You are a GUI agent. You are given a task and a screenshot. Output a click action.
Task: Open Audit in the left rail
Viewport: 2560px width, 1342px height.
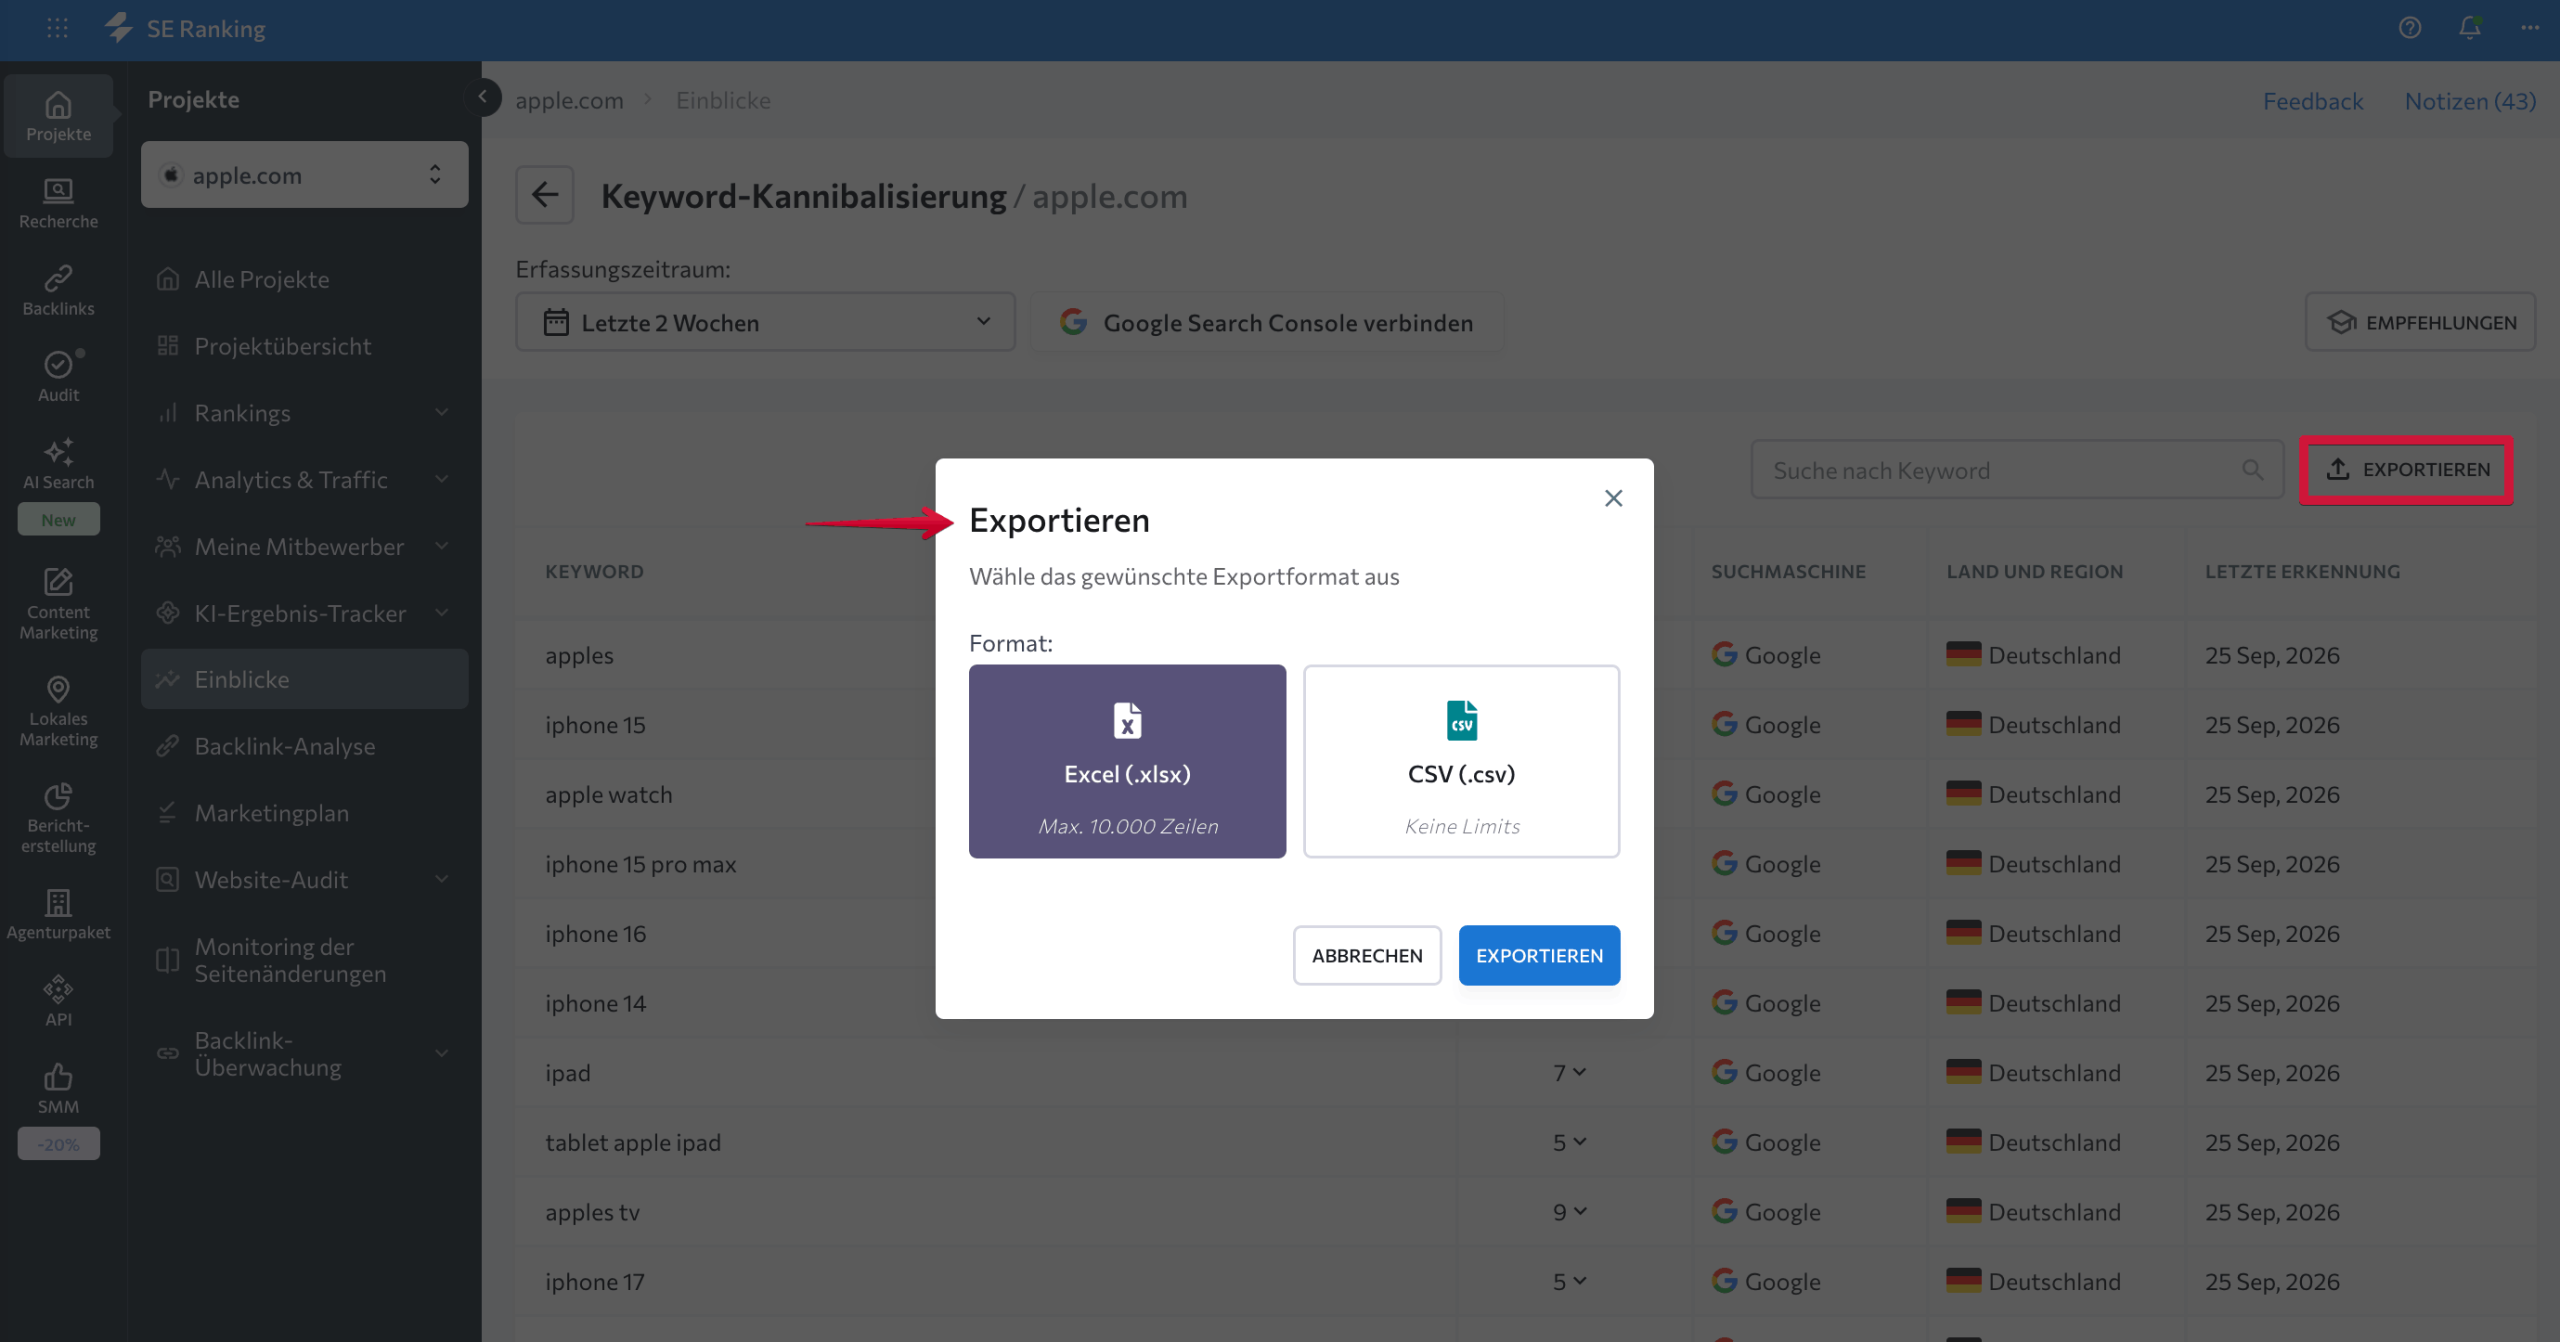58,377
